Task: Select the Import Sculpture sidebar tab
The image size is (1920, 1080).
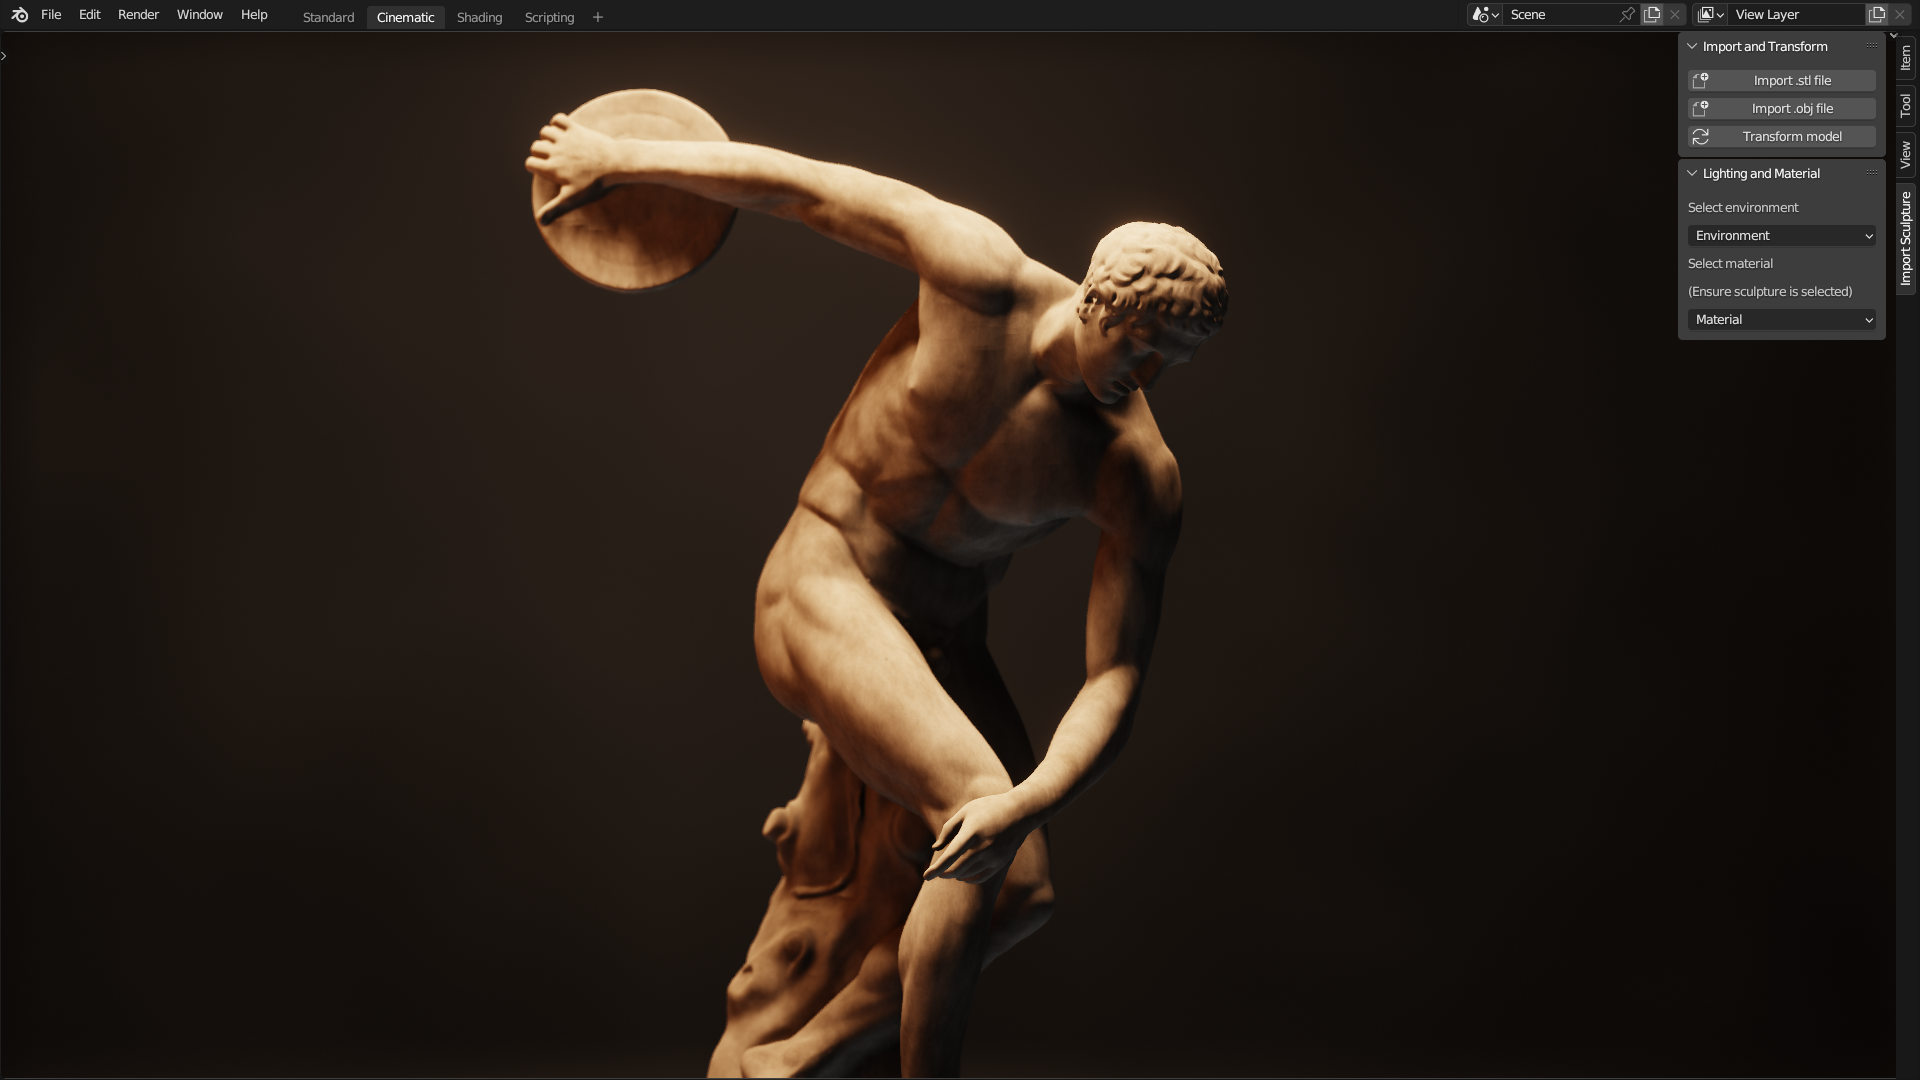Action: tap(1906, 238)
